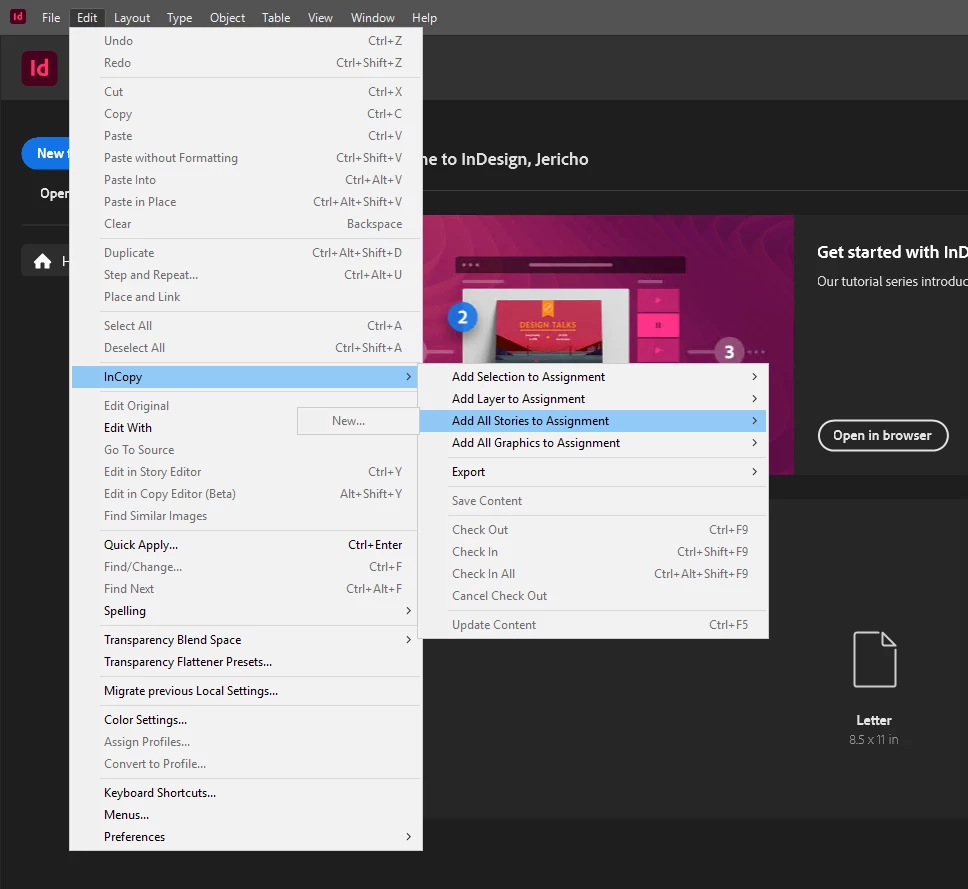Click the Open in browser button

883,436
